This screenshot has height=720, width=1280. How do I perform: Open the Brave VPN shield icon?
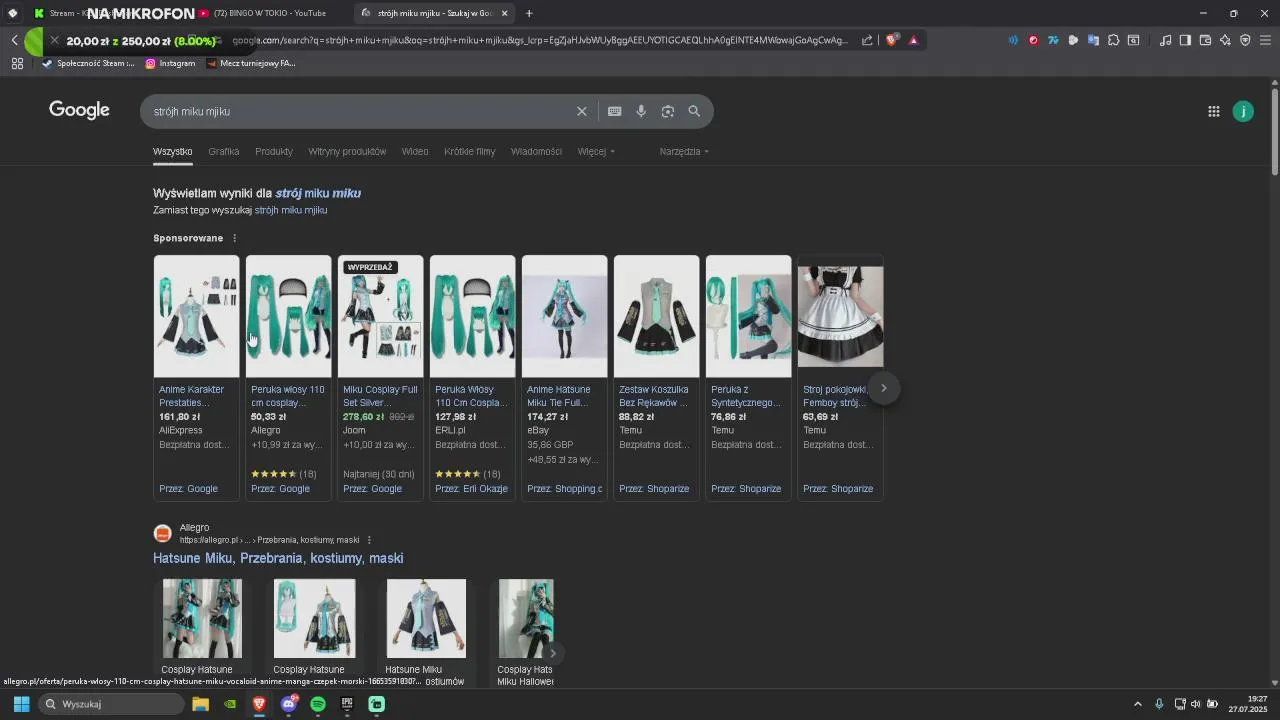[1245, 40]
